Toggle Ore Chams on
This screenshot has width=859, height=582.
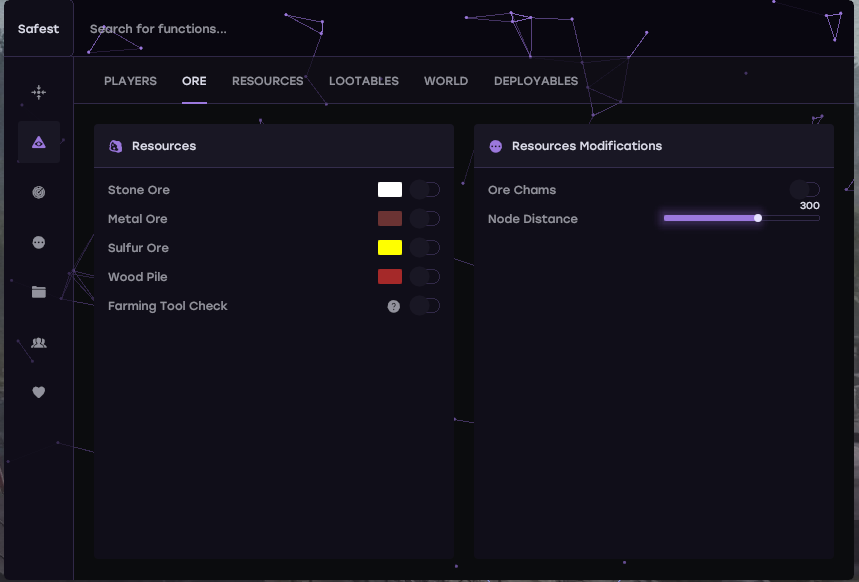point(805,190)
